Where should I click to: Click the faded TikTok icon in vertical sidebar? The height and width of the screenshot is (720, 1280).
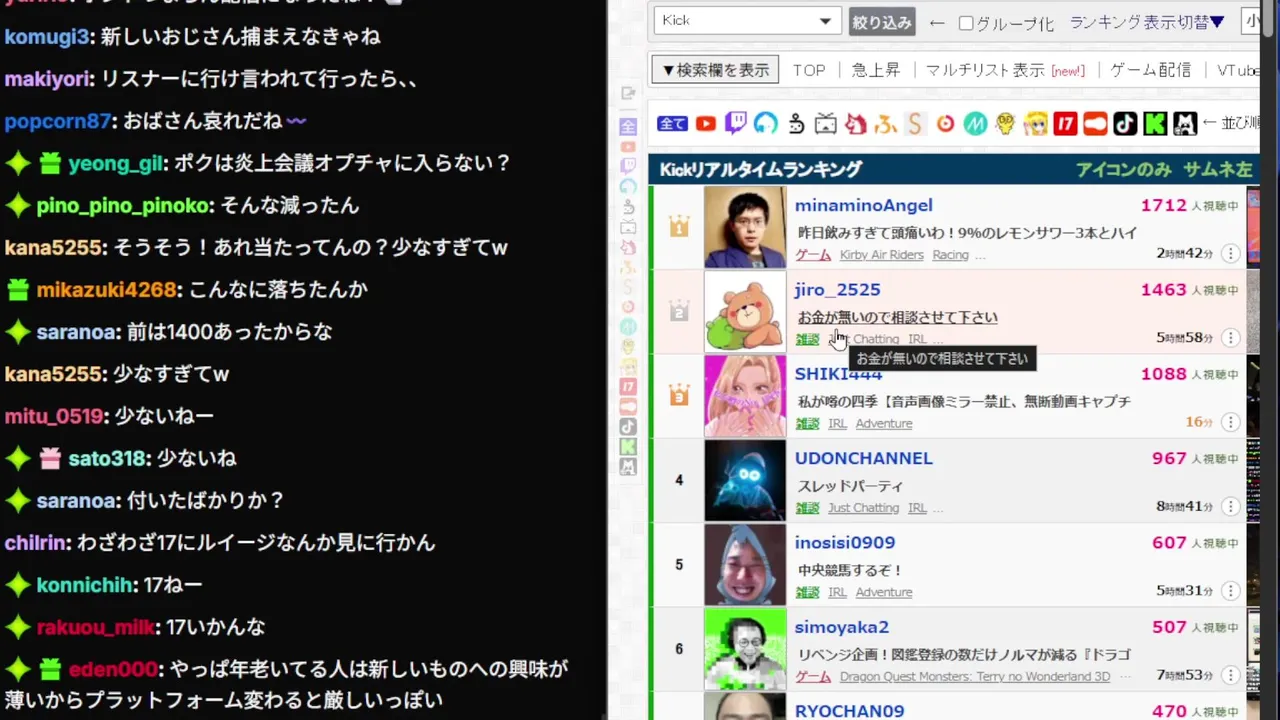[x=628, y=426]
